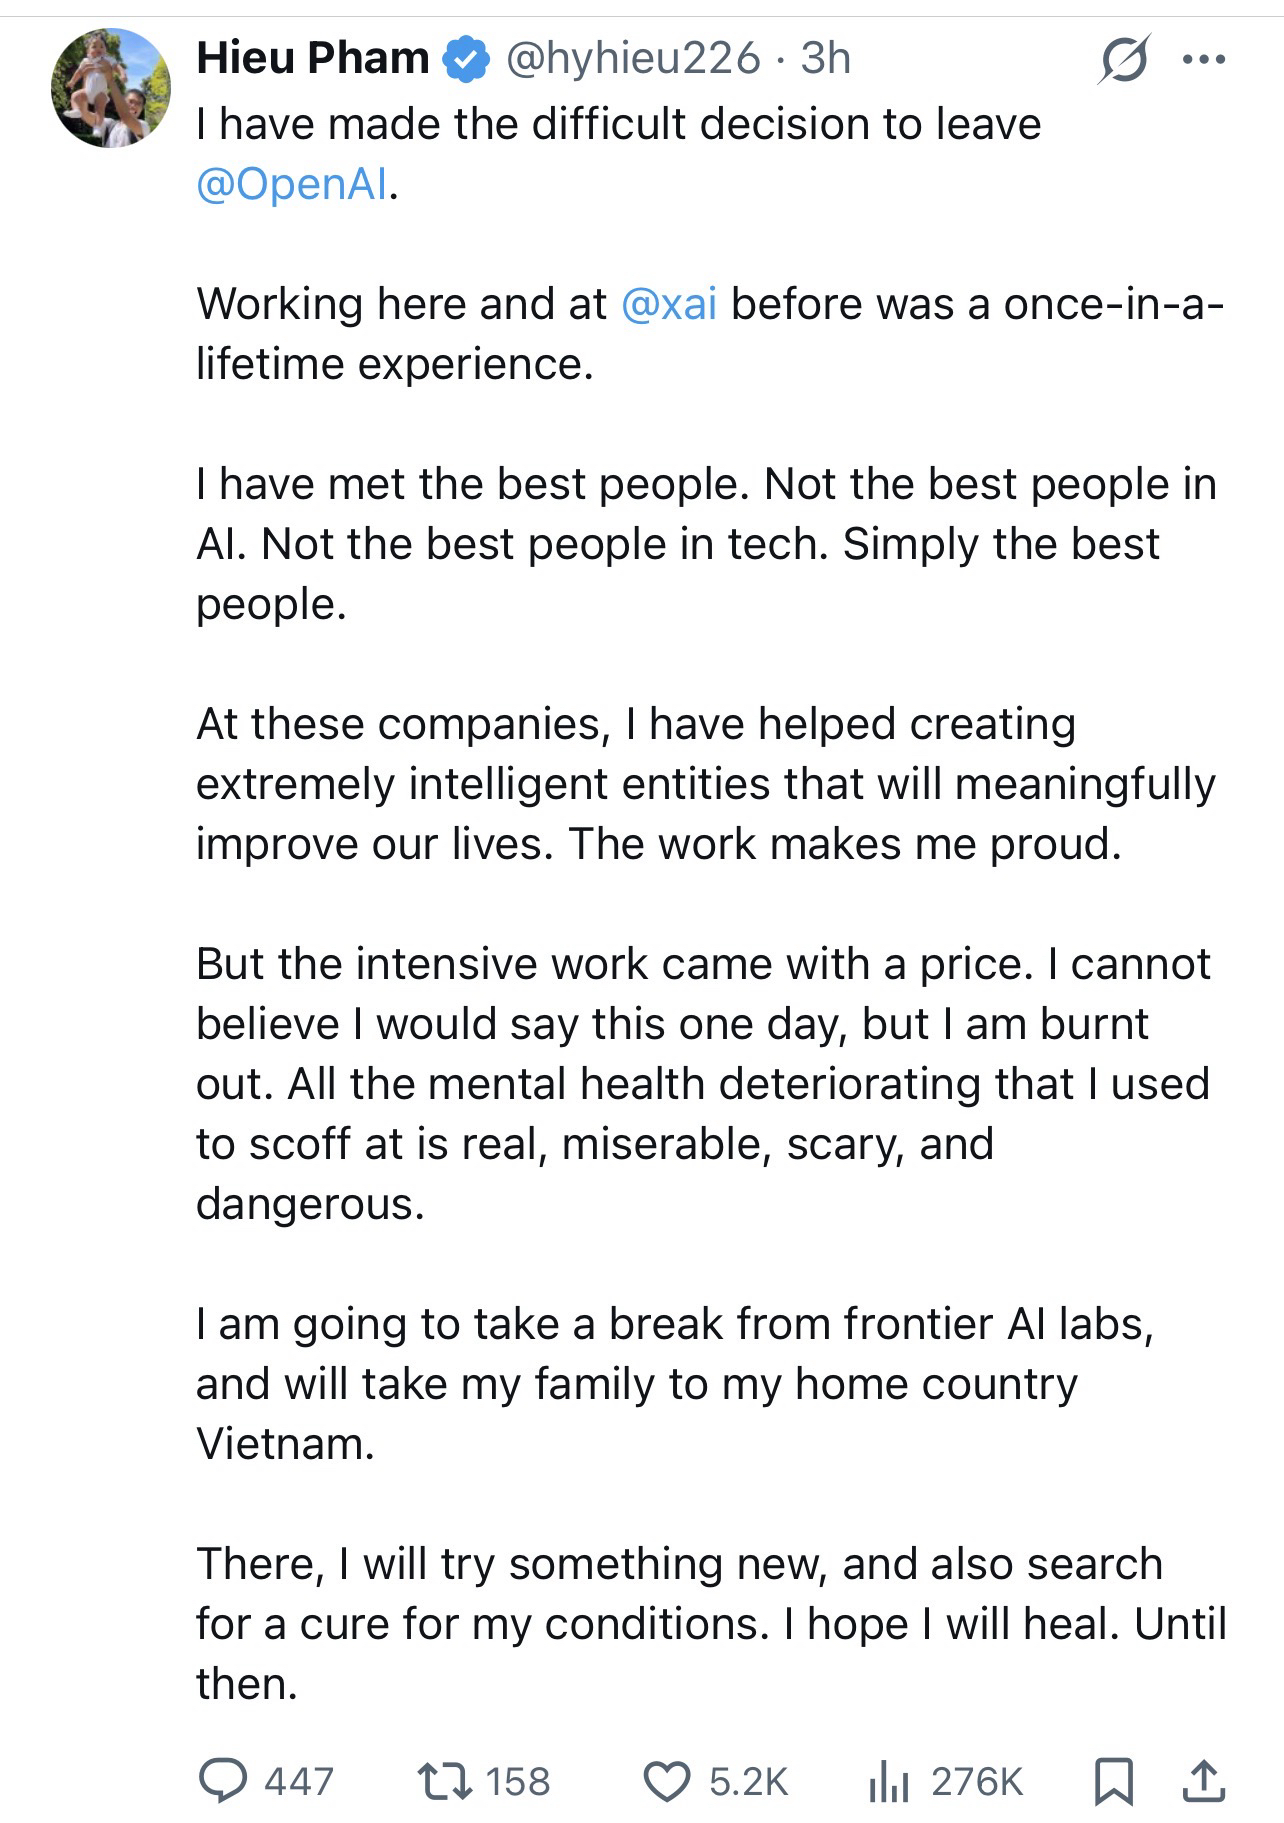1284x1823 pixels.
Task: Open the view analytics bar-chart icon
Action: point(887,1781)
